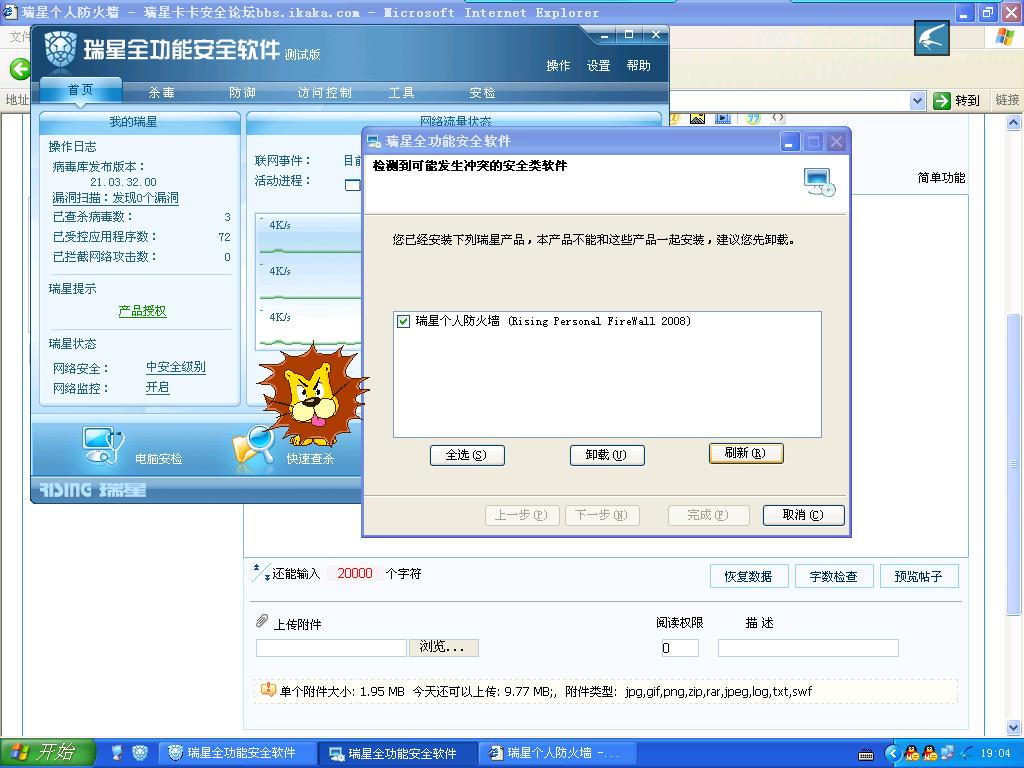This screenshot has height=768, width=1024.
Task: Minimize the Rising installer dialog
Action: point(790,142)
